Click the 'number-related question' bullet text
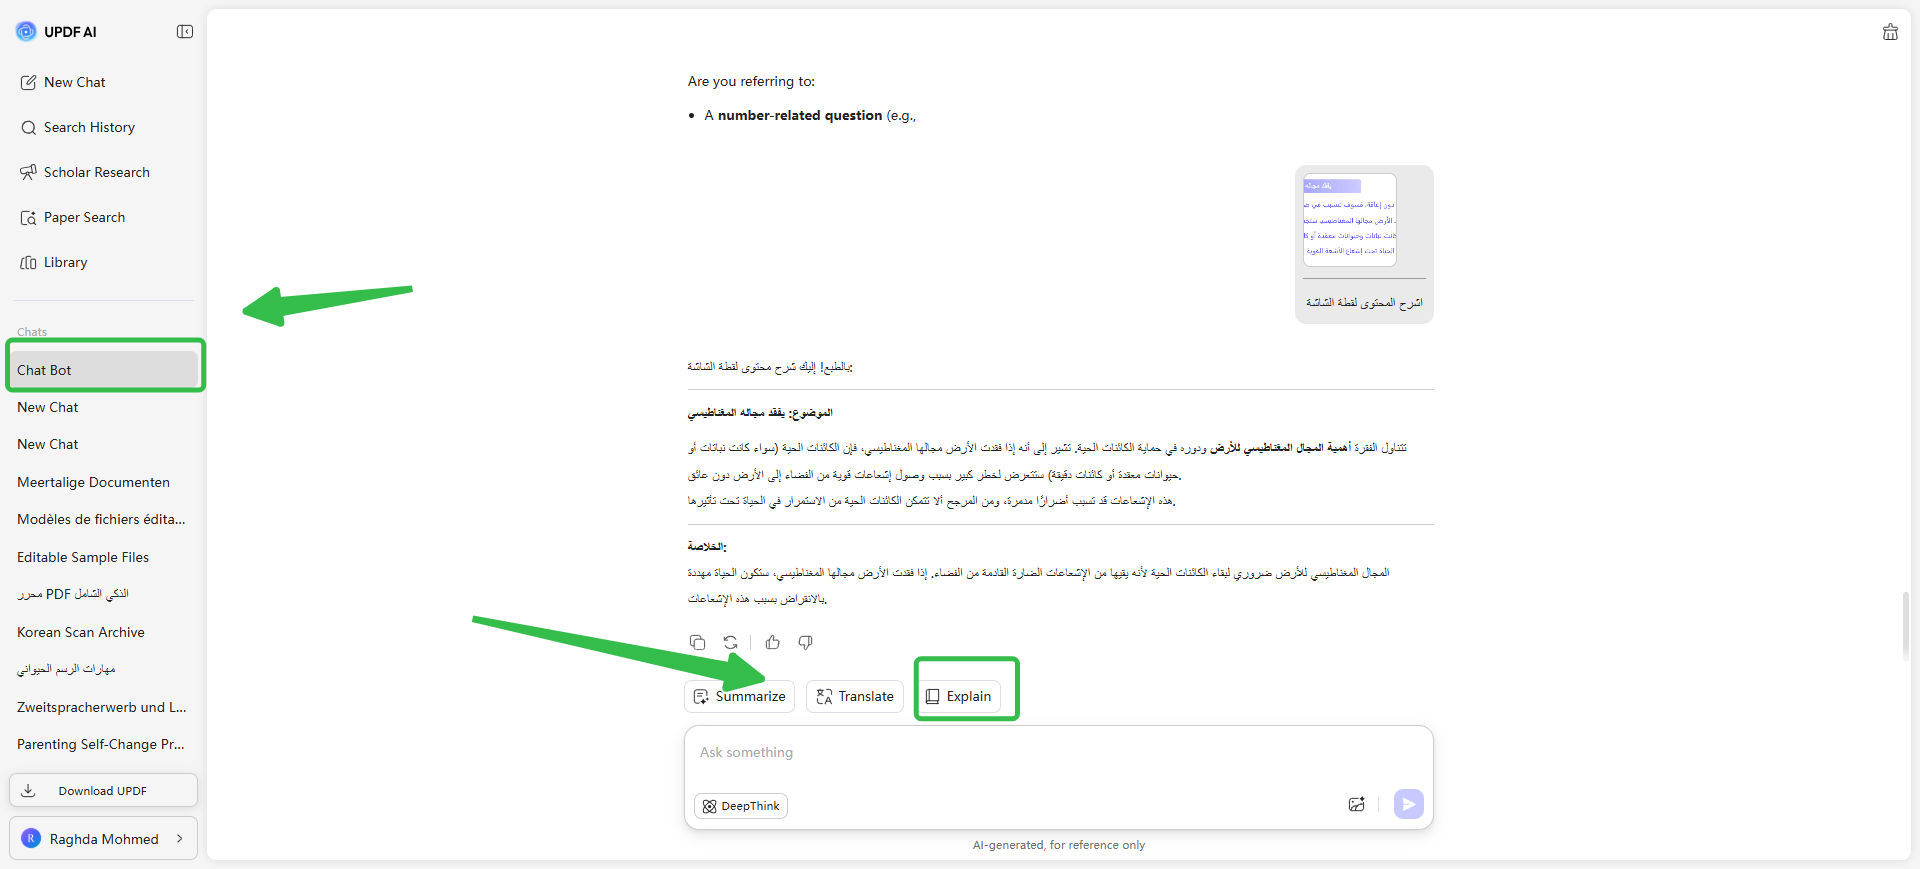The height and width of the screenshot is (869, 1920). click(x=800, y=115)
